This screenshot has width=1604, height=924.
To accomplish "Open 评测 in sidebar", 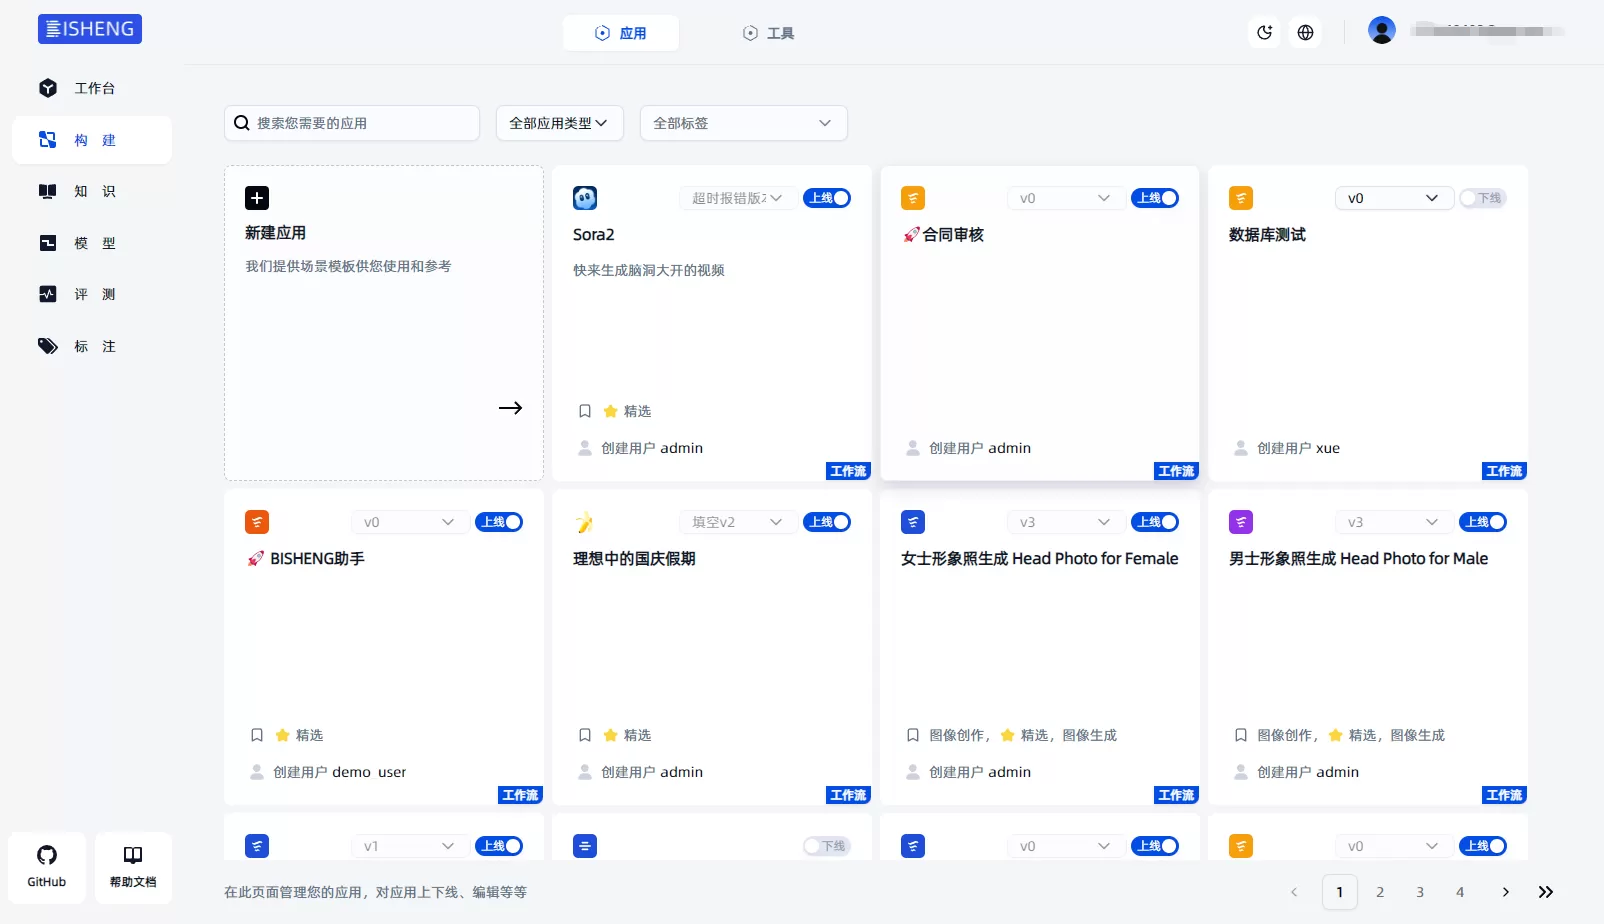I will [92, 294].
